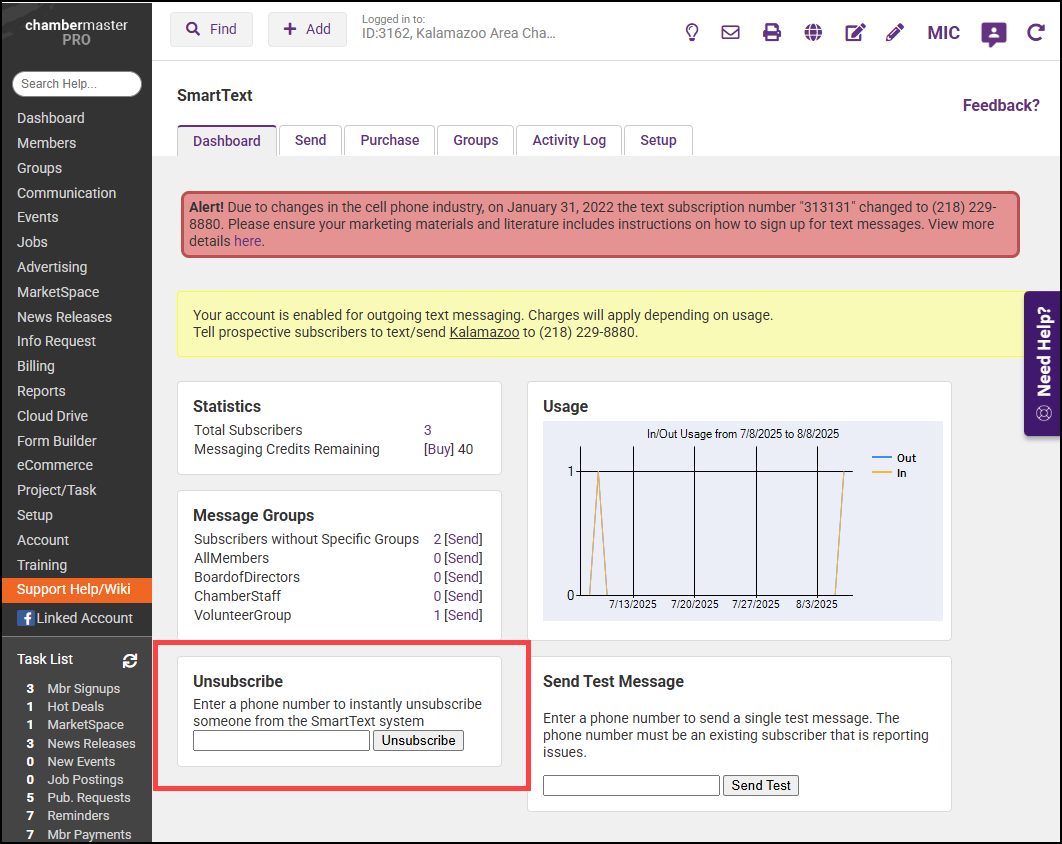Click the Send Test button

click(x=761, y=785)
